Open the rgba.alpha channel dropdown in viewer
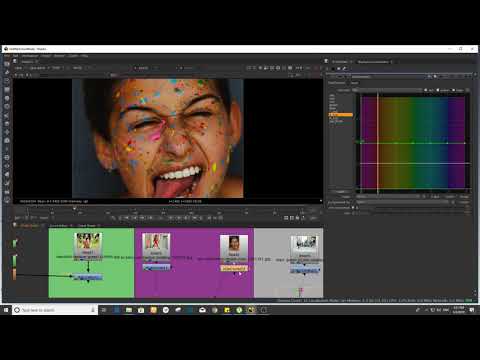Viewport: 480px width, 360px height. (39, 68)
